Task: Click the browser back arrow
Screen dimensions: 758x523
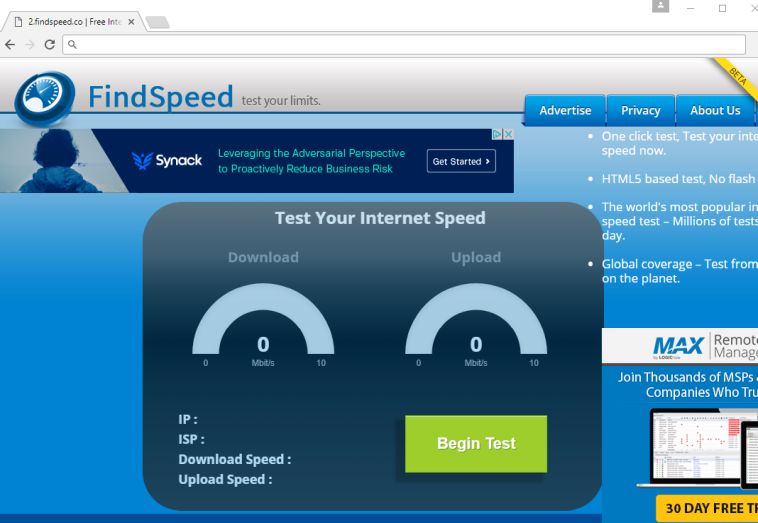Action: [10, 44]
